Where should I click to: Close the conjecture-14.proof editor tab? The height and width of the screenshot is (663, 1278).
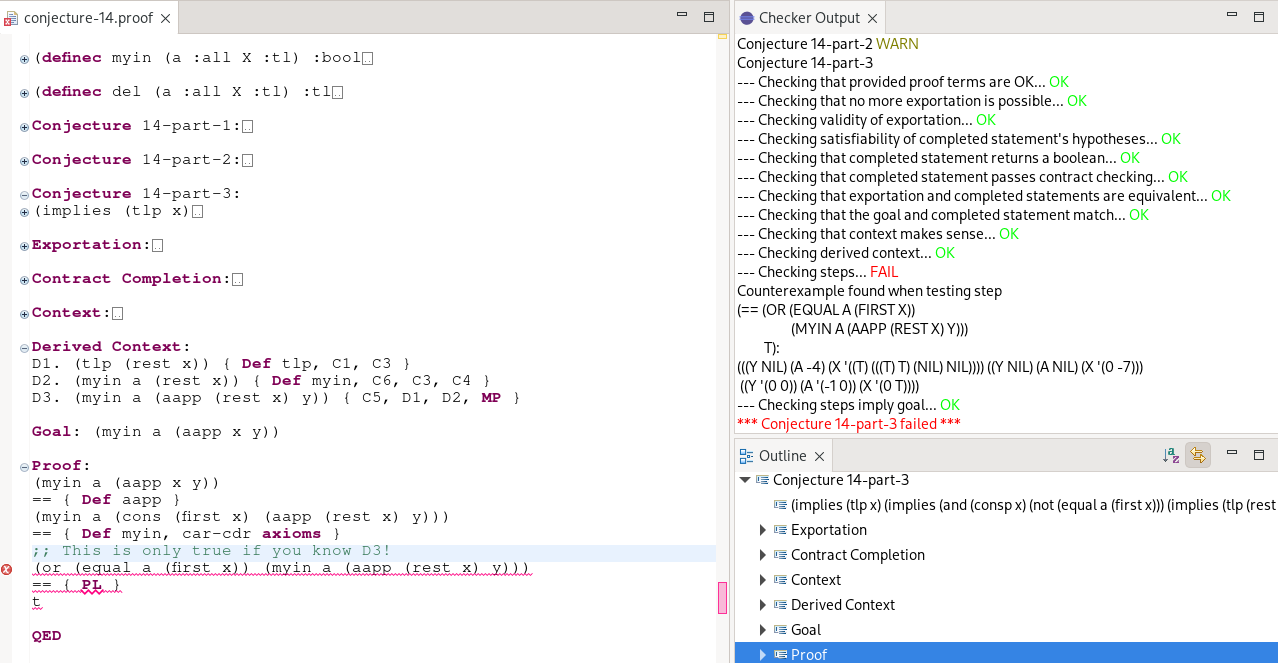(165, 18)
